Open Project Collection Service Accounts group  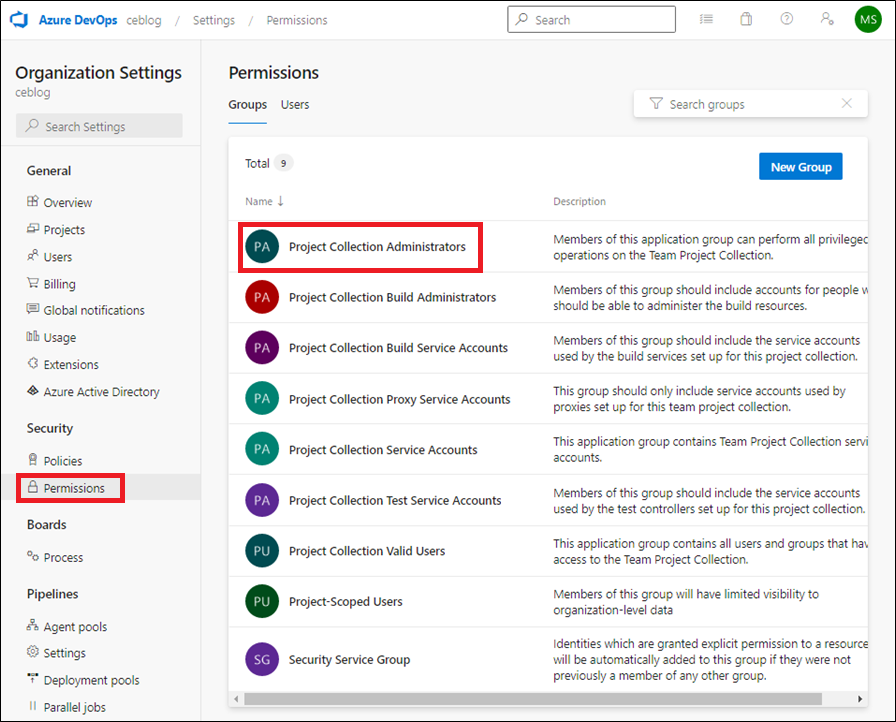point(383,450)
